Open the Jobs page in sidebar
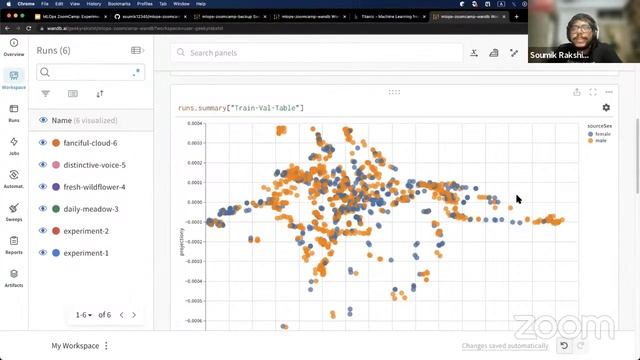Screen dimensions: 640x360 point(14,146)
